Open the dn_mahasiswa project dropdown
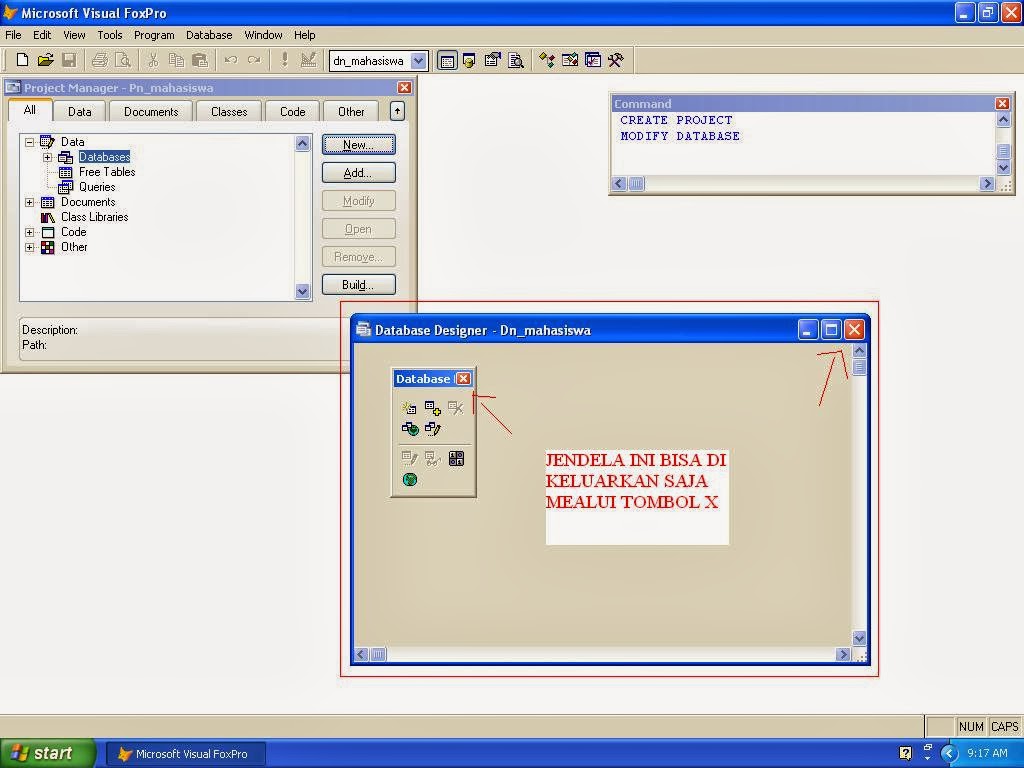 [x=418, y=60]
